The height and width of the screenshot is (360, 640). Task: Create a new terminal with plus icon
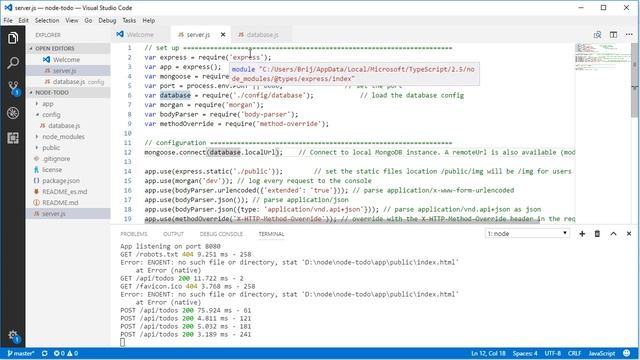582,233
